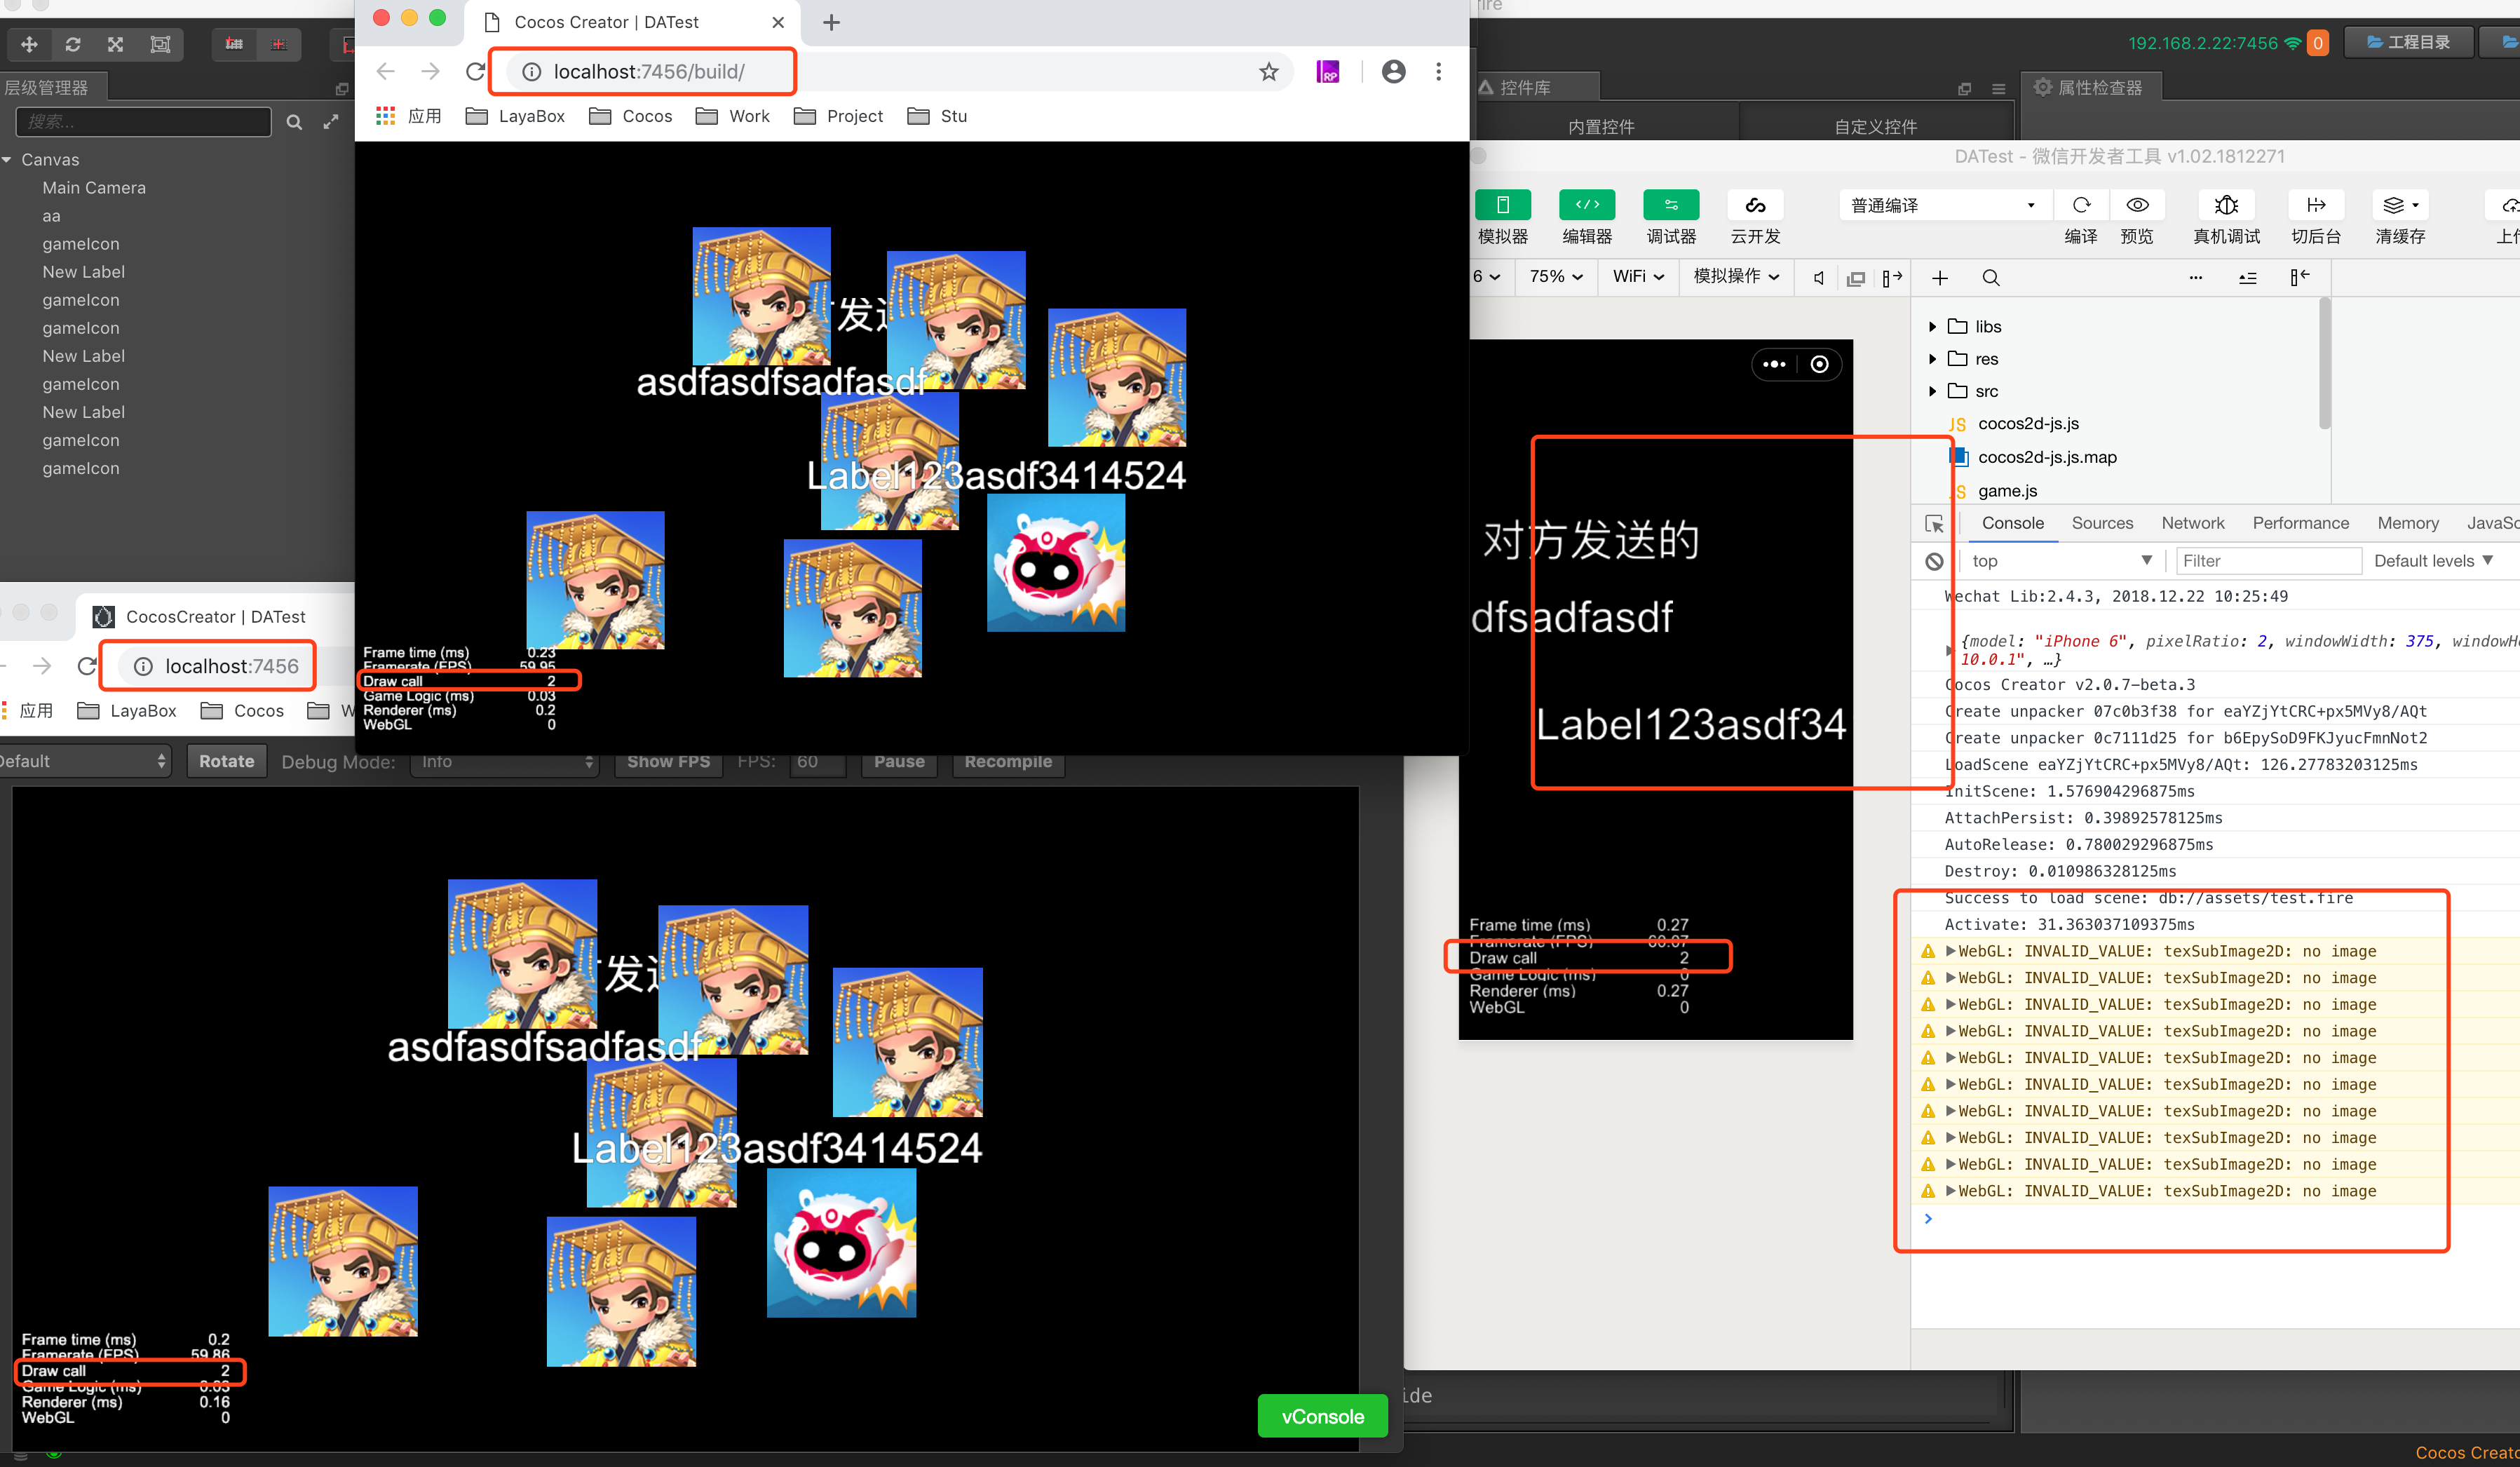The height and width of the screenshot is (1467, 2520).
Task: Open cloud development (云开发) icon
Action: tap(1755, 205)
